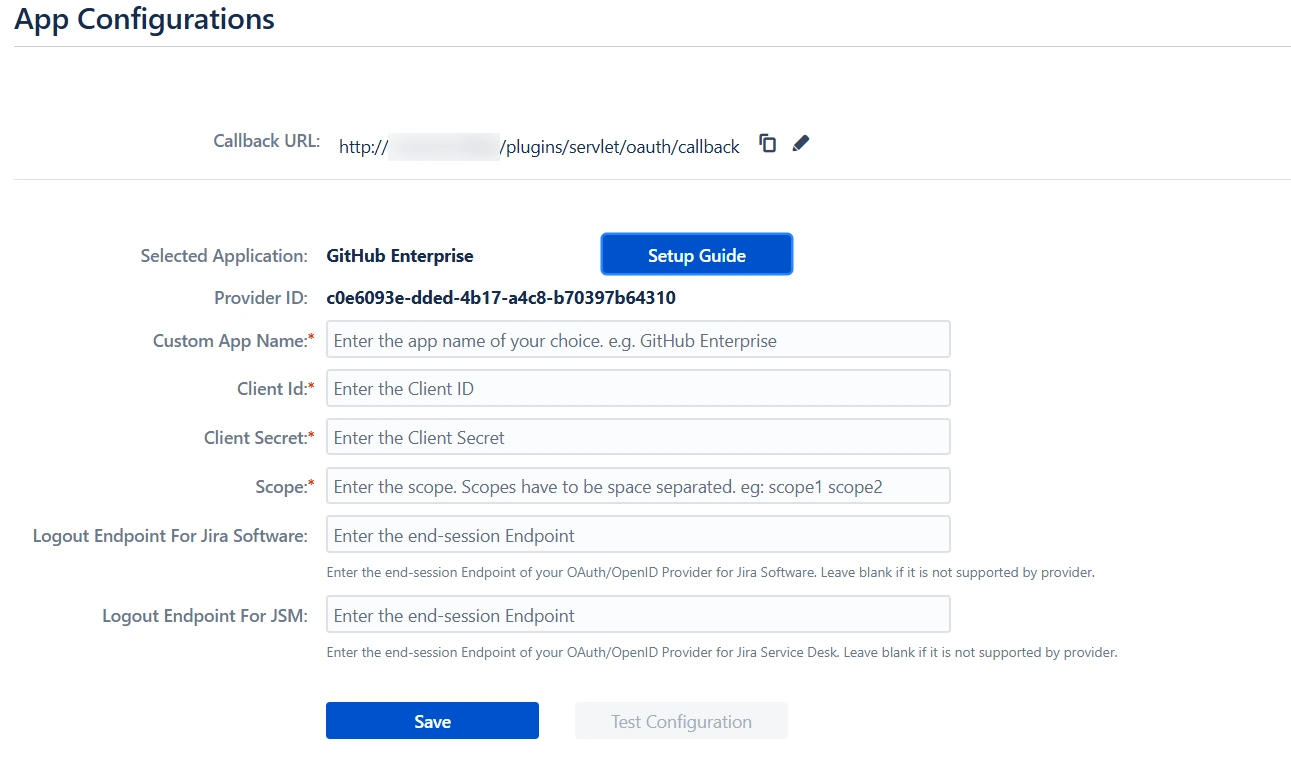Click the Selected Application label
Viewport: 1291px width, 764px height.
pos(224,256)
